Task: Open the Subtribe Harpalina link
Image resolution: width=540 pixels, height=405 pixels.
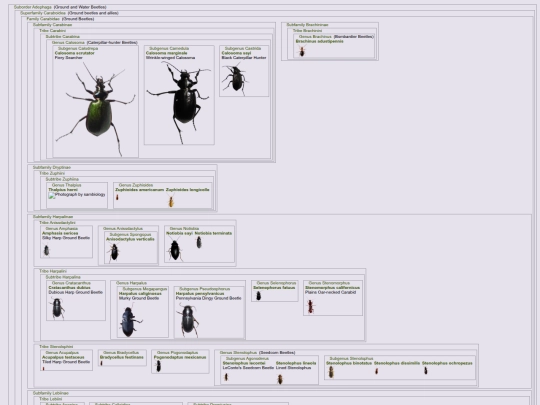Action: click(x=63, y=277)
